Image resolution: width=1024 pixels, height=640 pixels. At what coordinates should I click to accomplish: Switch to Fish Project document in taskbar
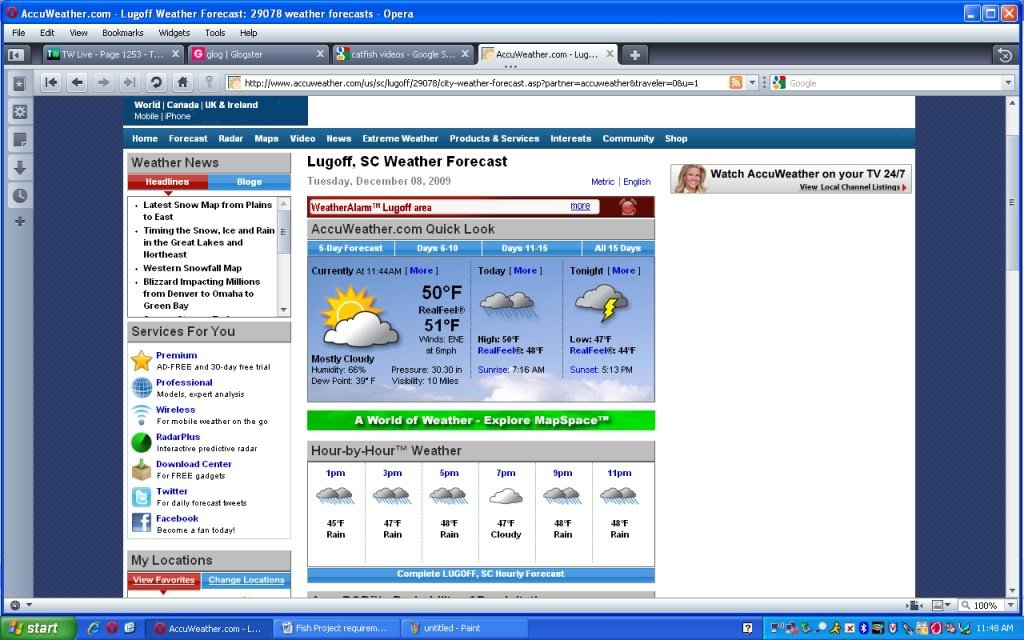(x=336, y=628)
